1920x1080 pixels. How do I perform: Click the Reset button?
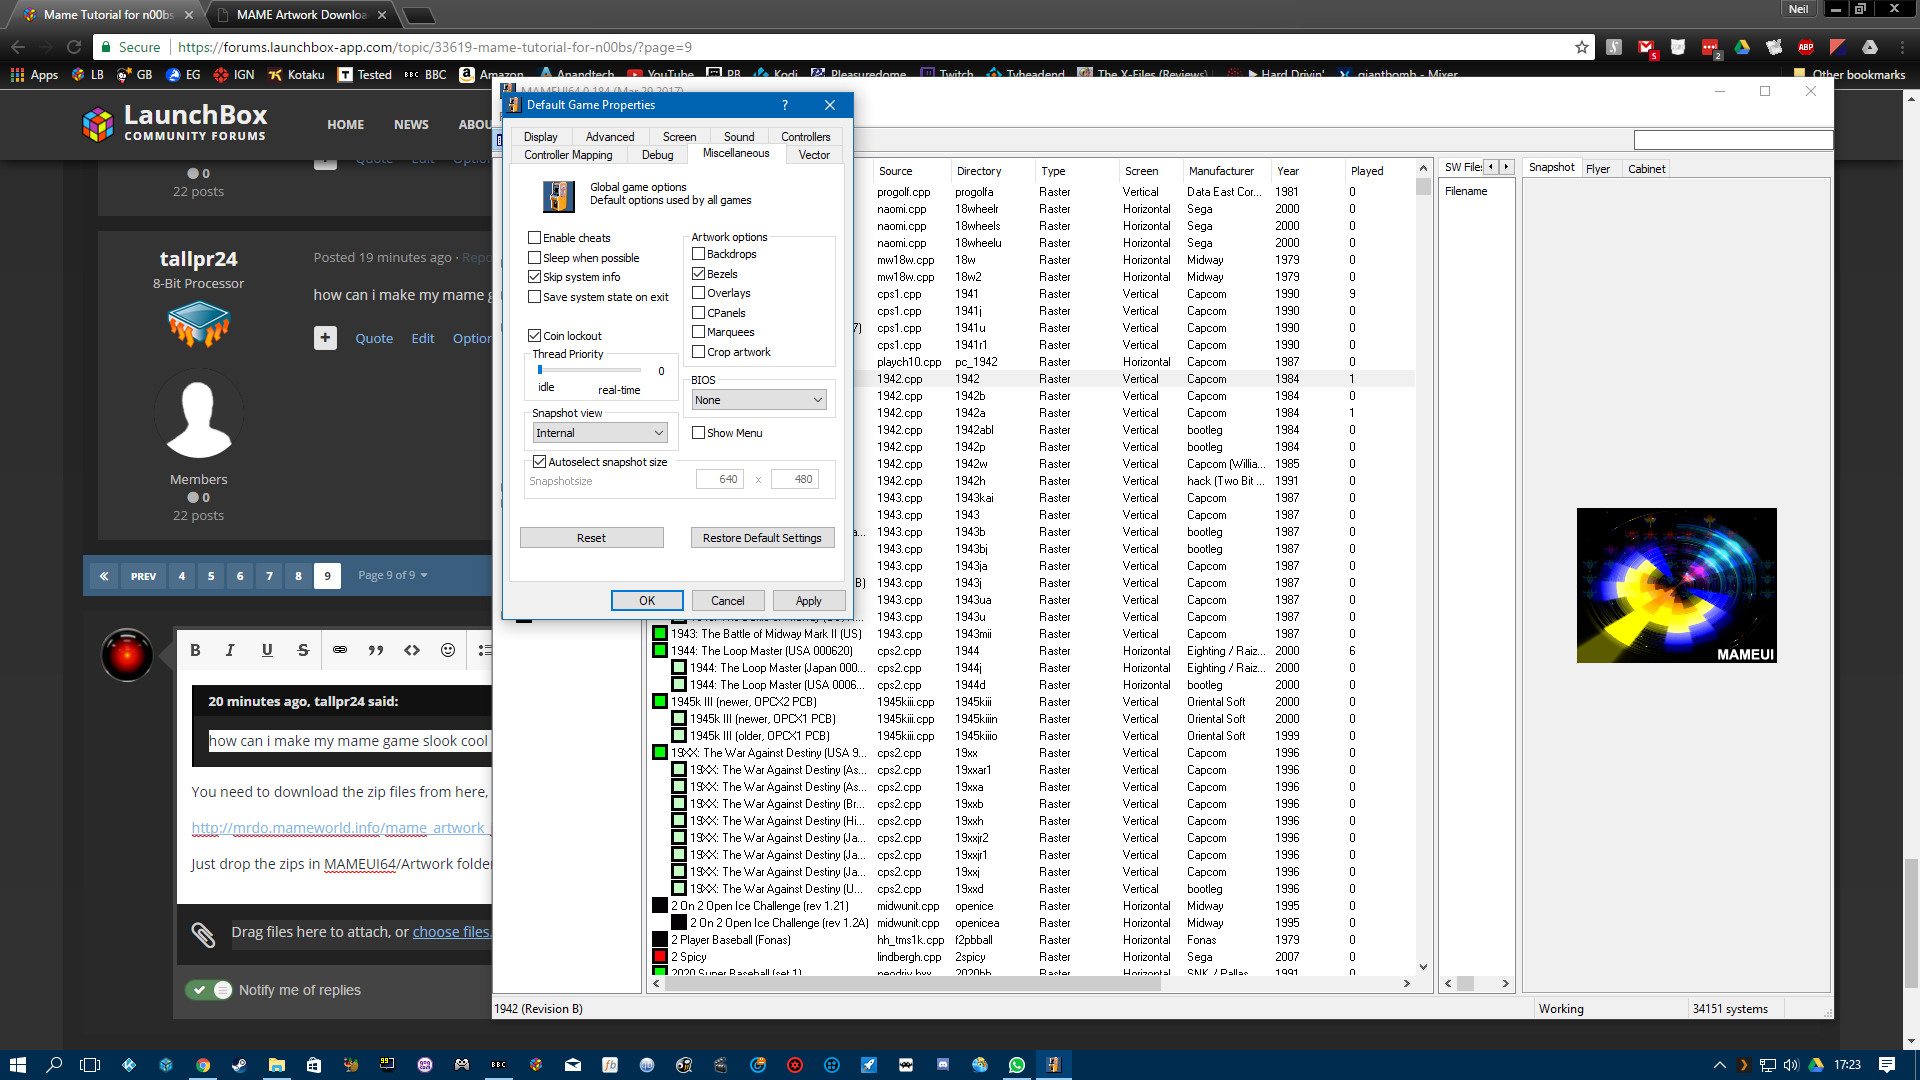(591, 538)
